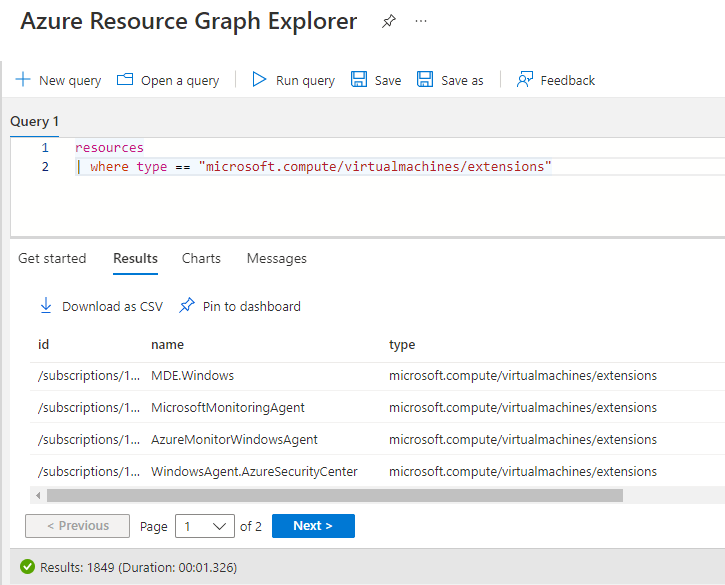This screenshot has height=585, width=725.
Task: Choose the Open a query label
Action: click(180, 80)
